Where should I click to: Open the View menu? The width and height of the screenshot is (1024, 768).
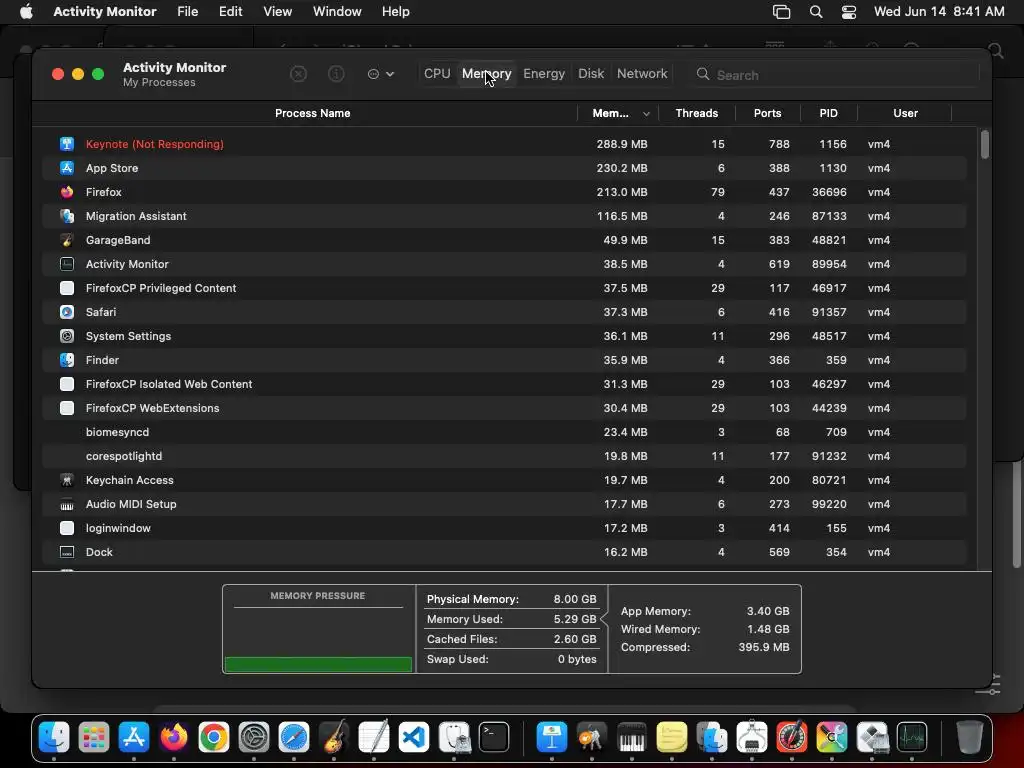pos(278,12)
